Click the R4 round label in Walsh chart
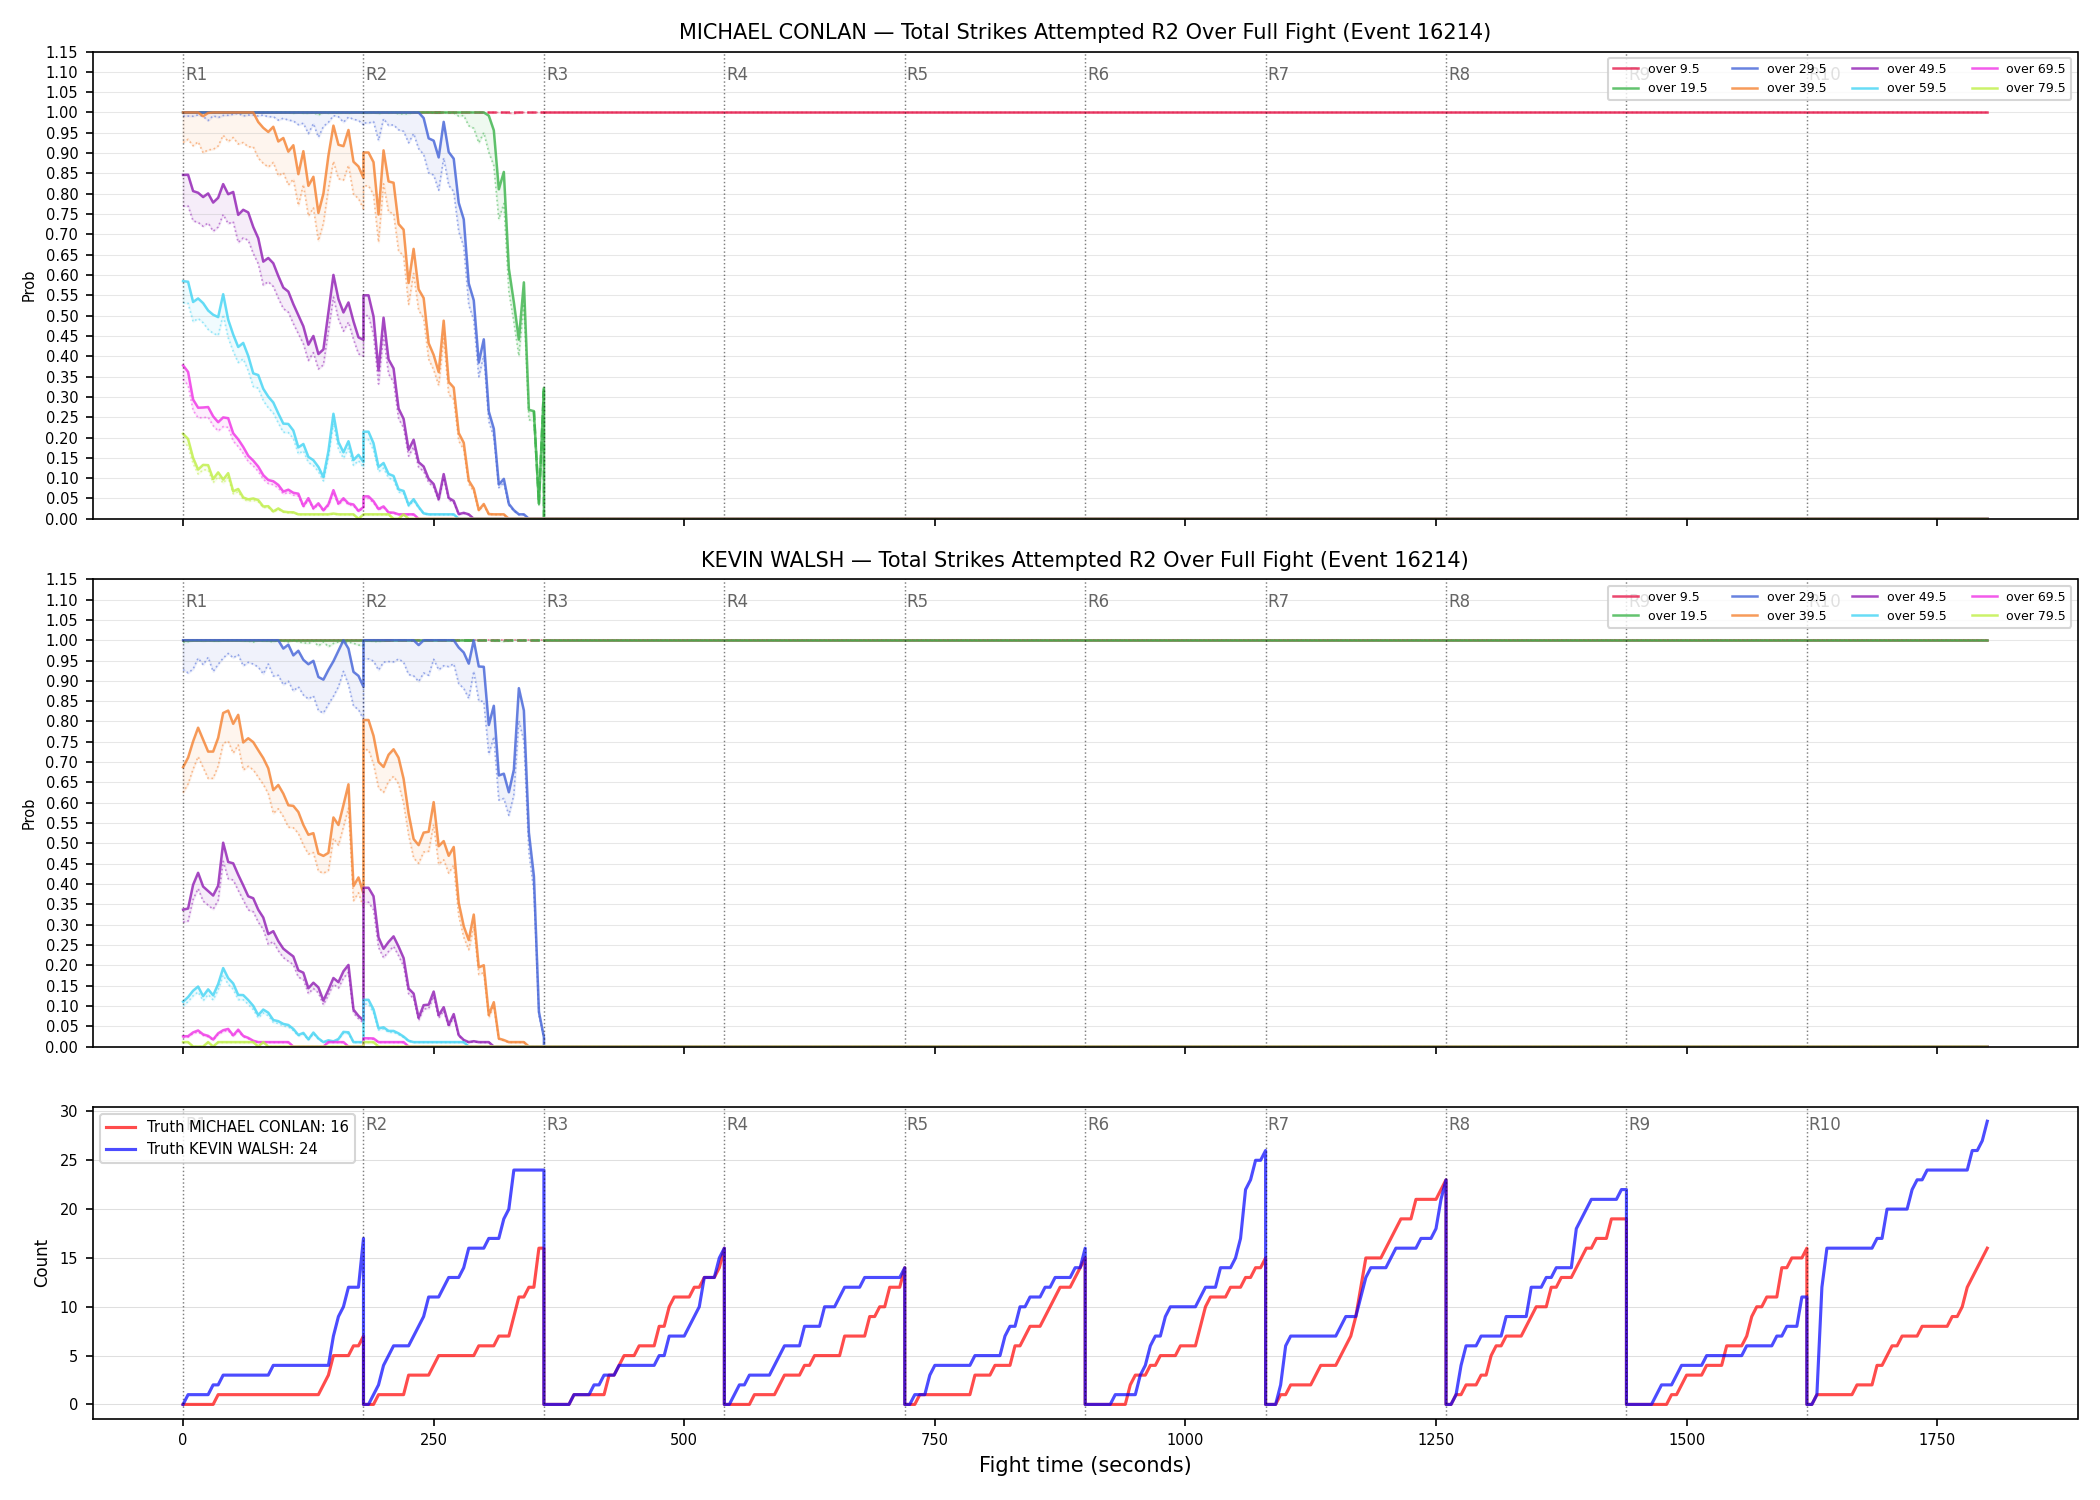 [x=737, y=601]
